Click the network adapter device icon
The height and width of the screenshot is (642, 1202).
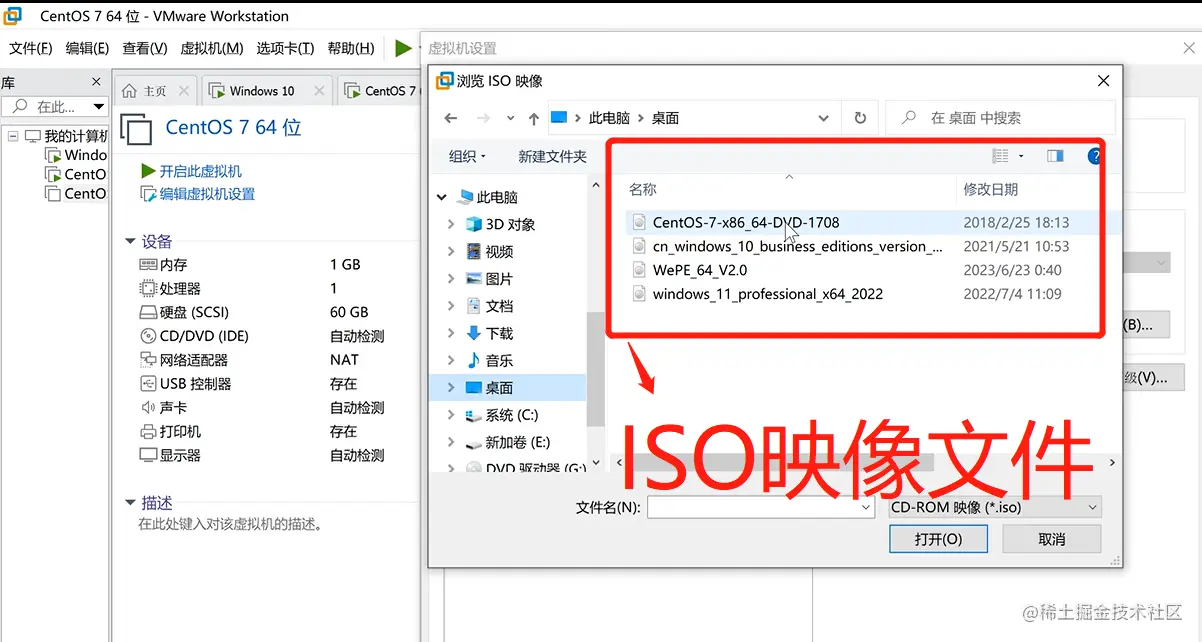pos(146,359)
